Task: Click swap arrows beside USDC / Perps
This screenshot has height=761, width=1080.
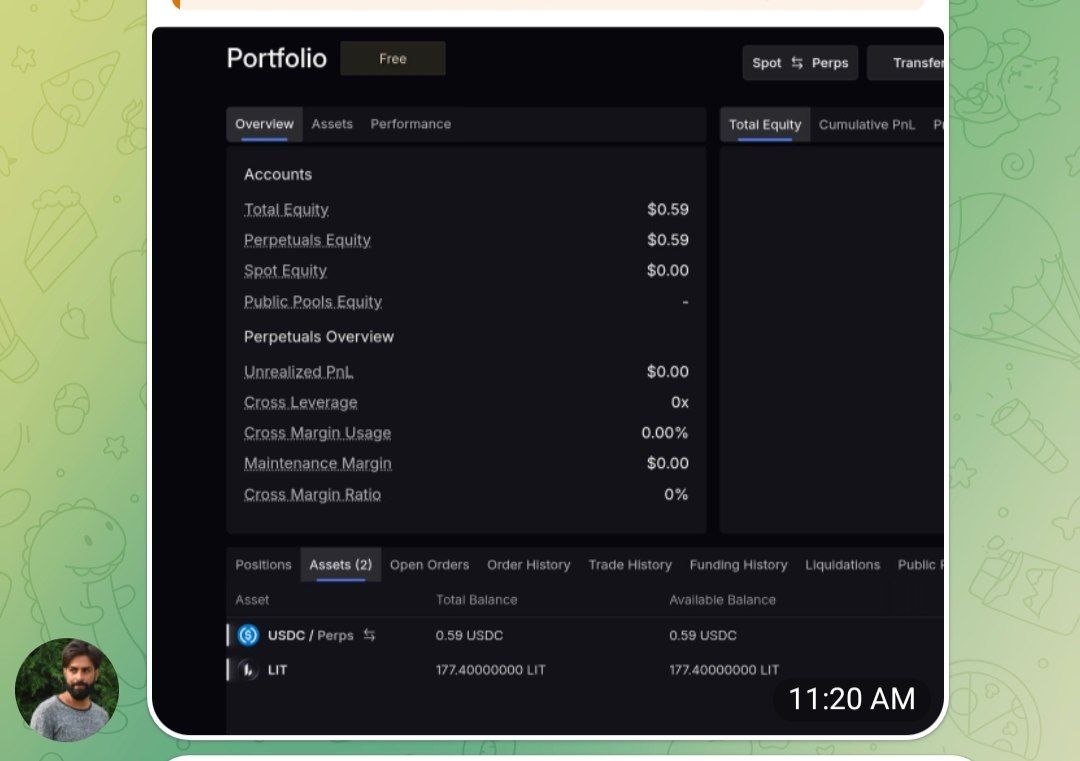Action: coord(369,635)
